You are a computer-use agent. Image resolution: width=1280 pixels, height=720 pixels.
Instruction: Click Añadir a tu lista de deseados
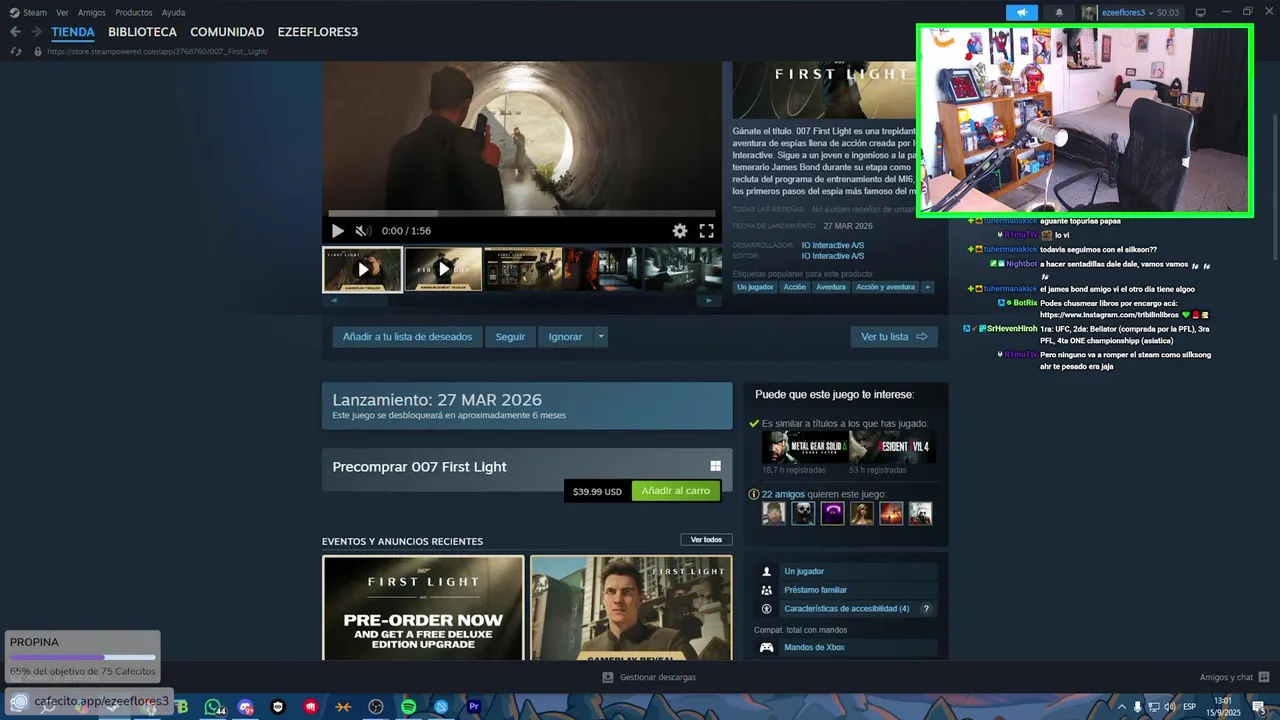coord(407,337)
